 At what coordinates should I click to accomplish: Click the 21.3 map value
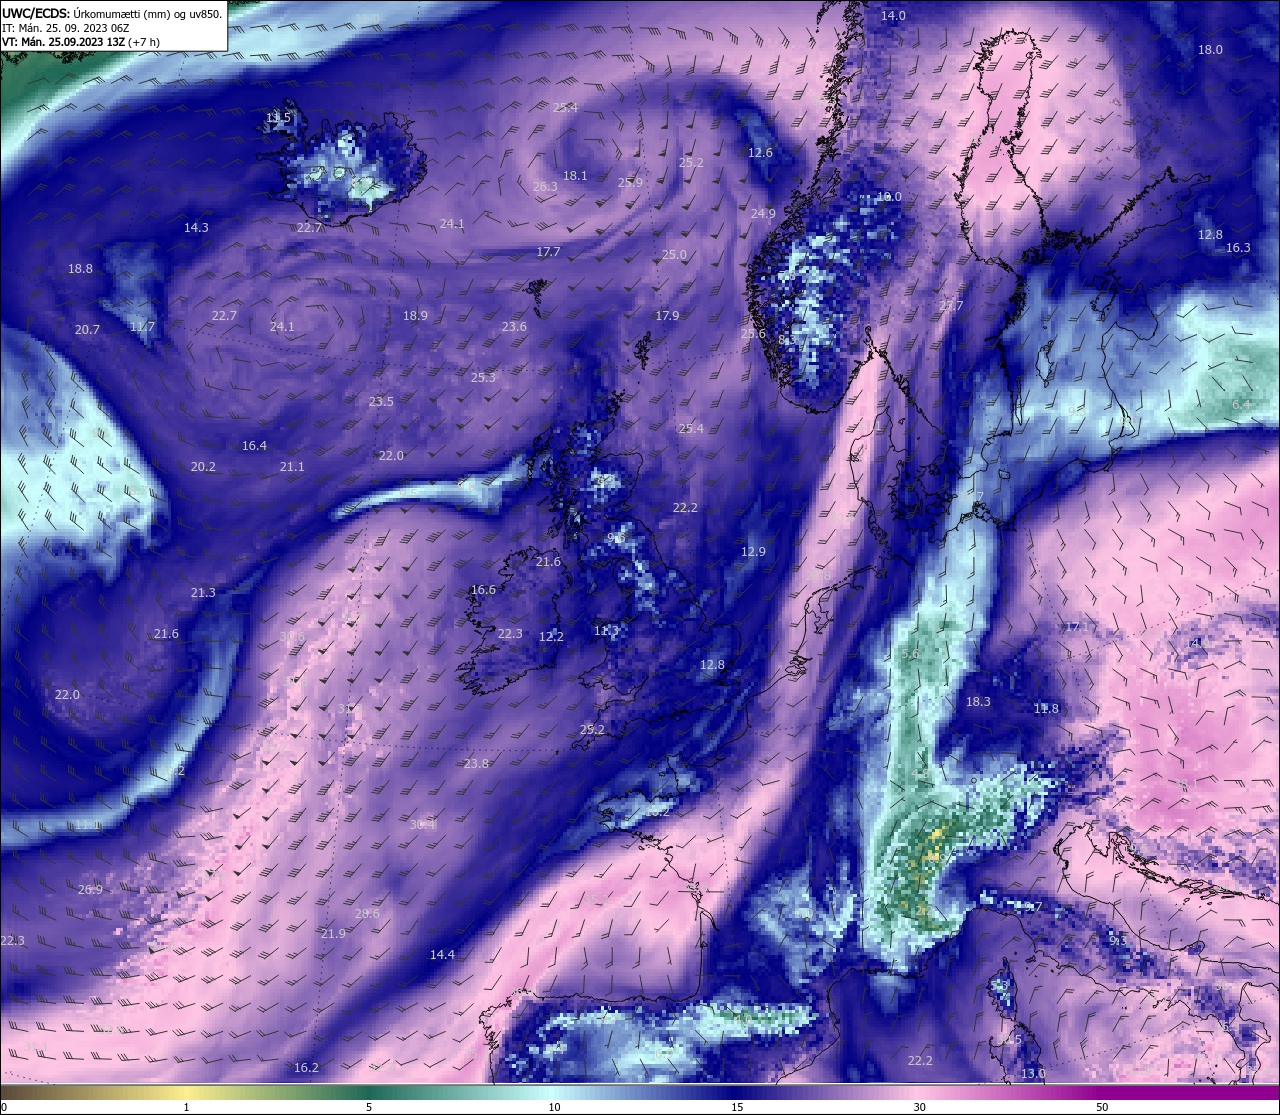203,592
